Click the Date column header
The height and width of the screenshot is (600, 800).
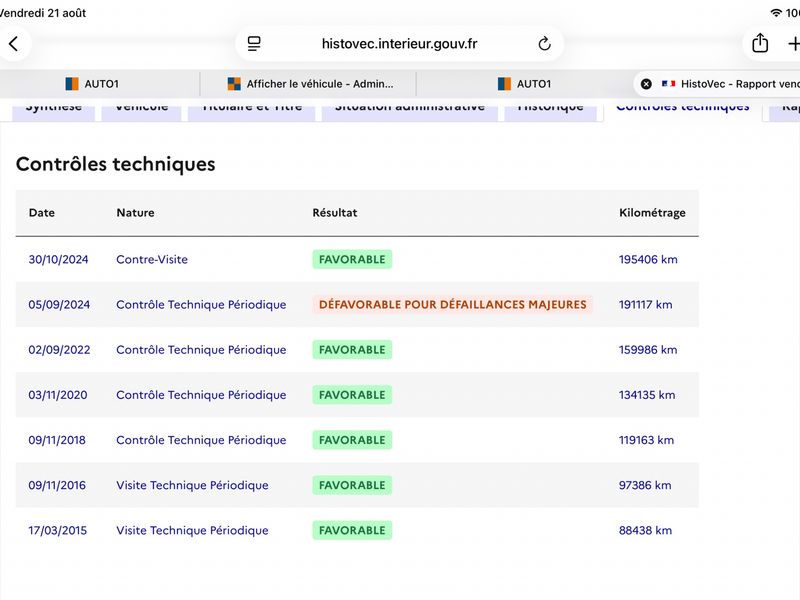42,213
